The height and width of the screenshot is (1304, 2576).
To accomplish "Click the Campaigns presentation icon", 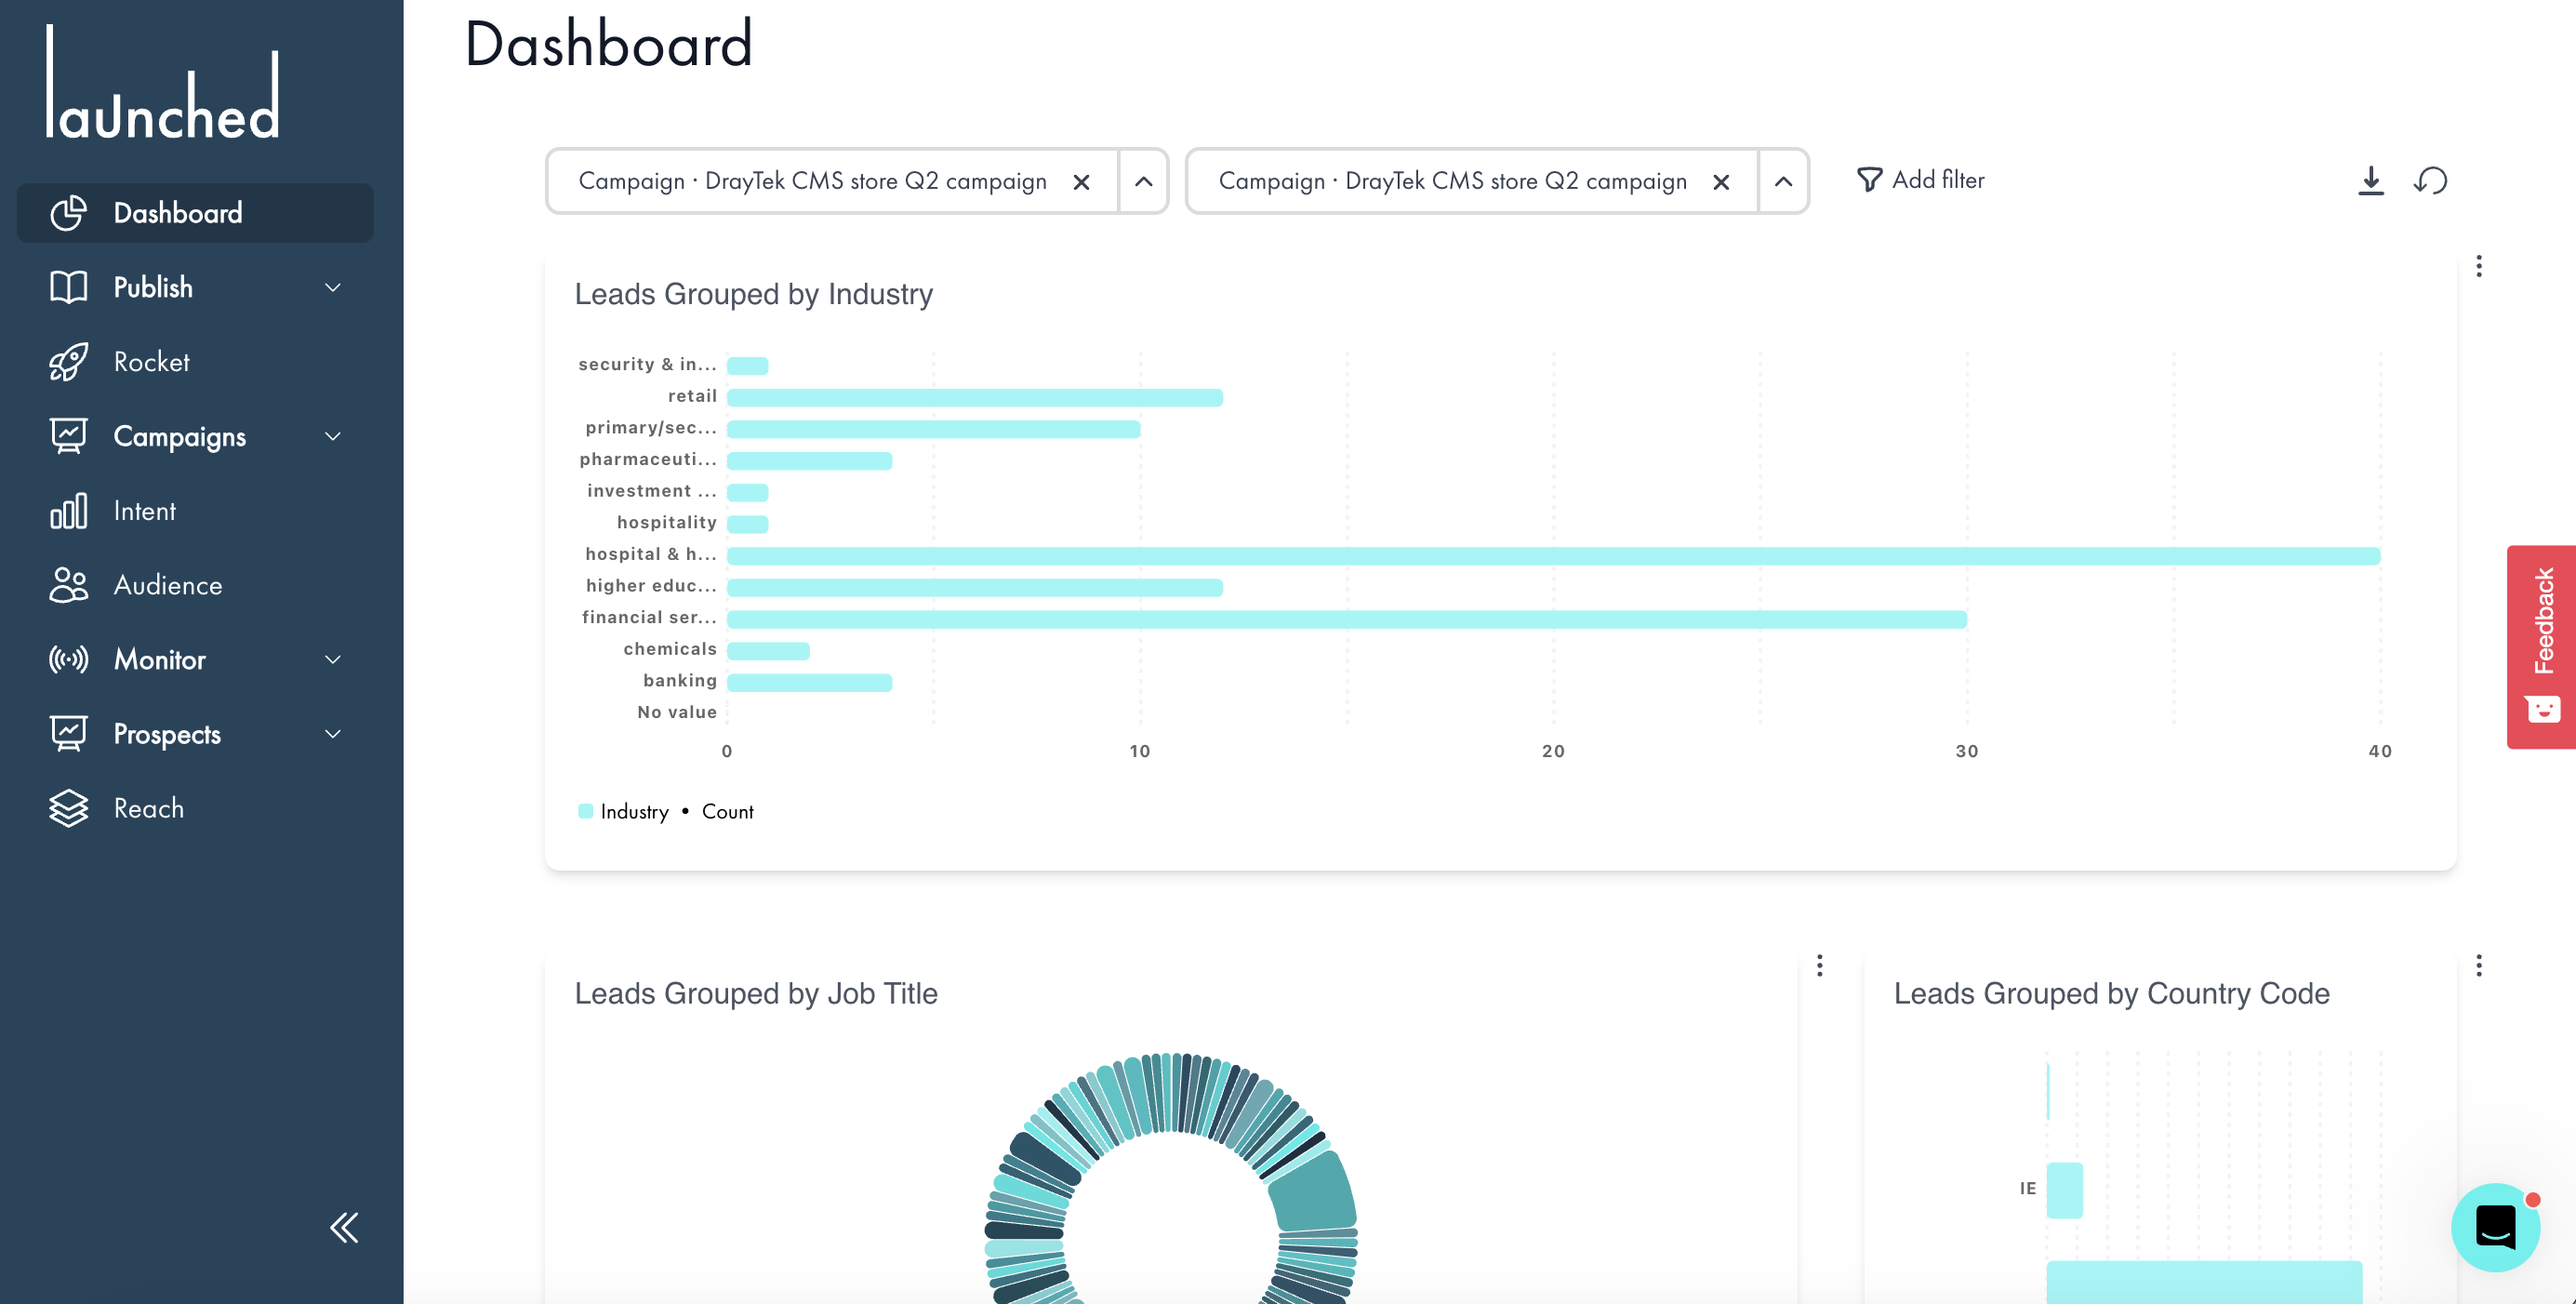I will point(68,436).
